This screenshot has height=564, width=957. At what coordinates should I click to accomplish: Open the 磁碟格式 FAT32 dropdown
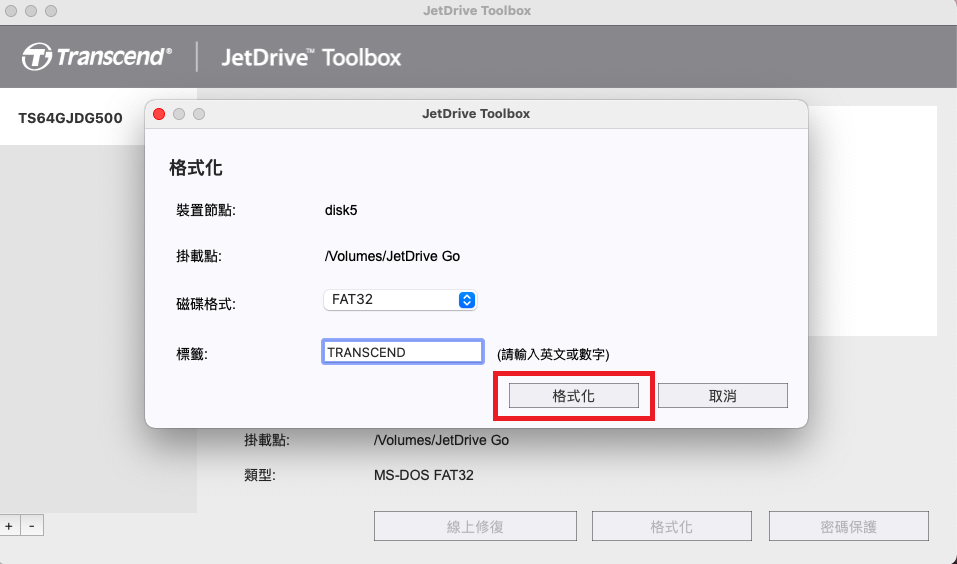coord(400,300)
